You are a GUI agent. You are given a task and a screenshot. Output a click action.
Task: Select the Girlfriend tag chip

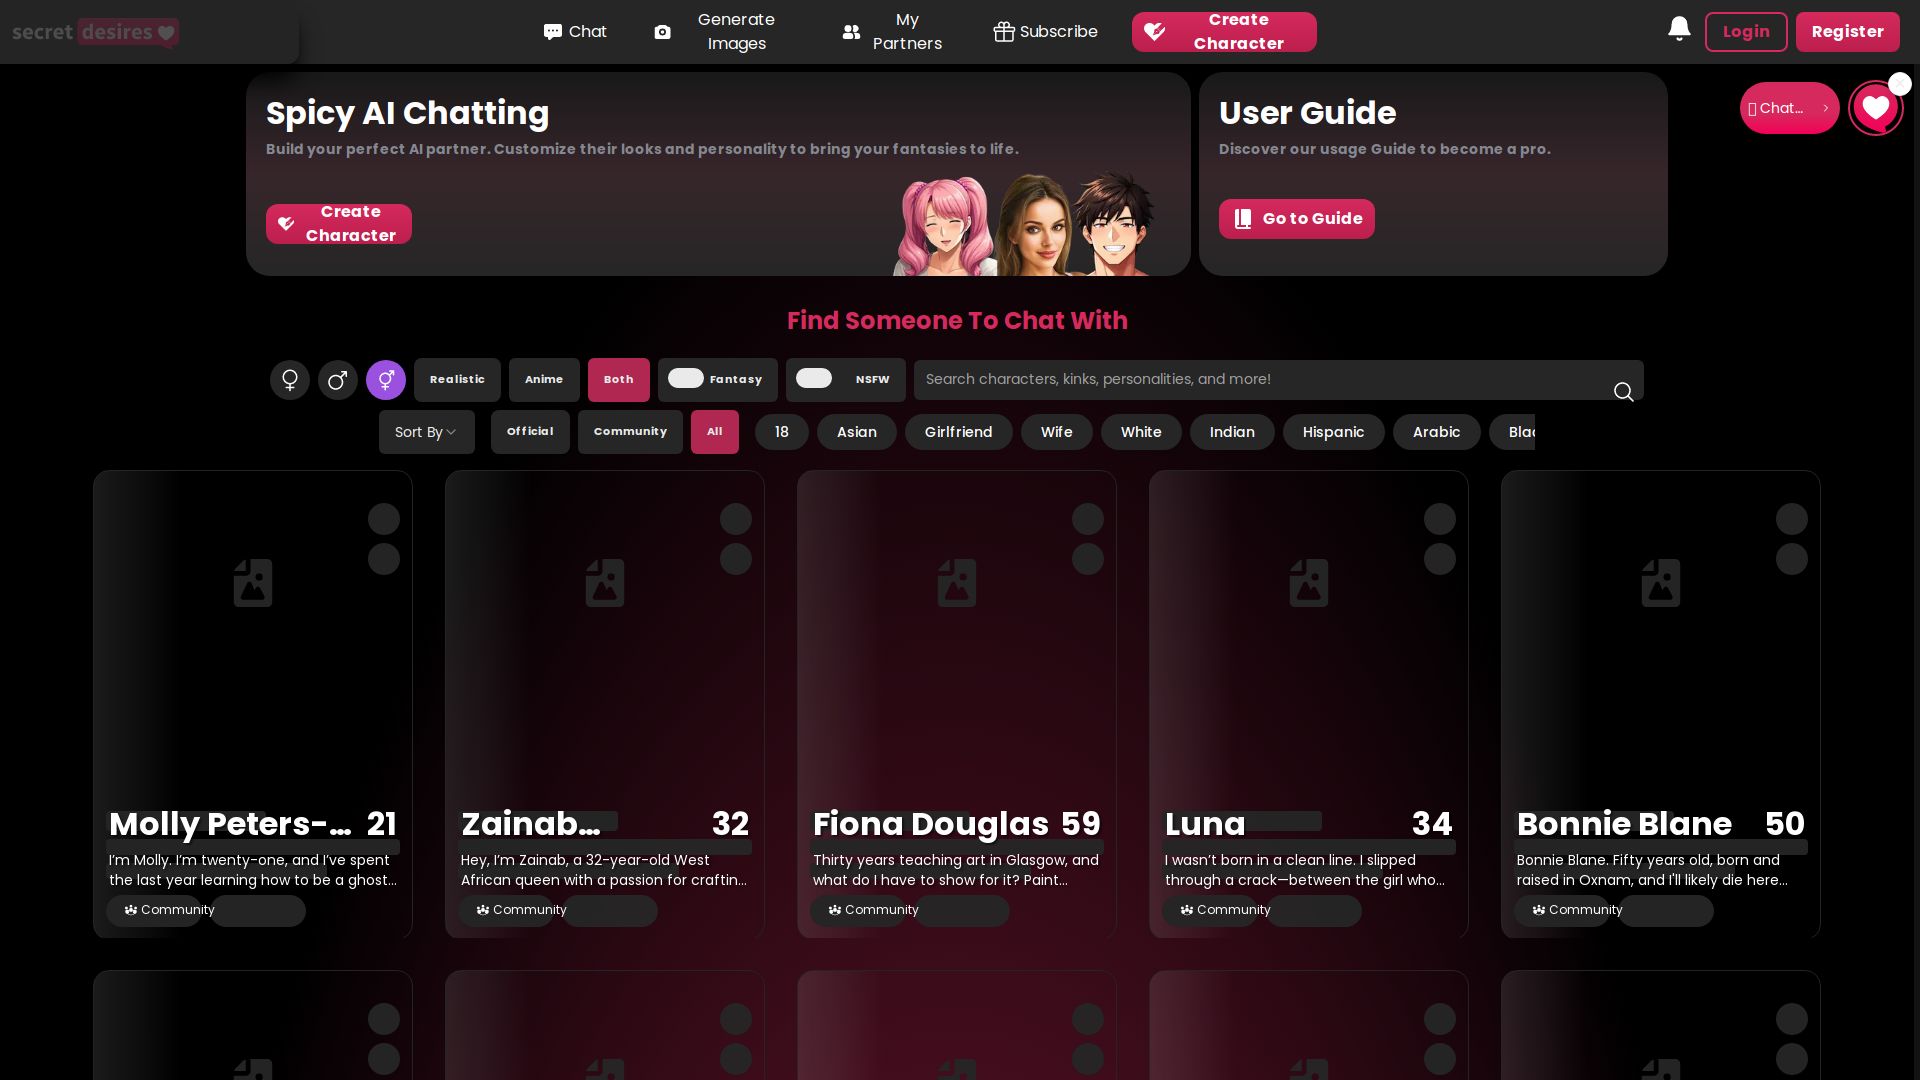[x=958, y=432]
